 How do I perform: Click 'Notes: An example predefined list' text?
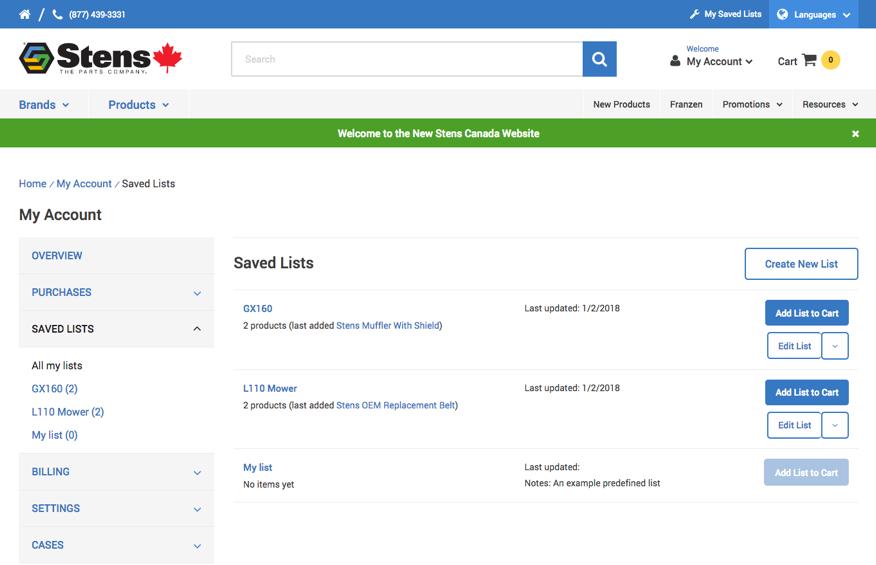click(x=592, y=483)
